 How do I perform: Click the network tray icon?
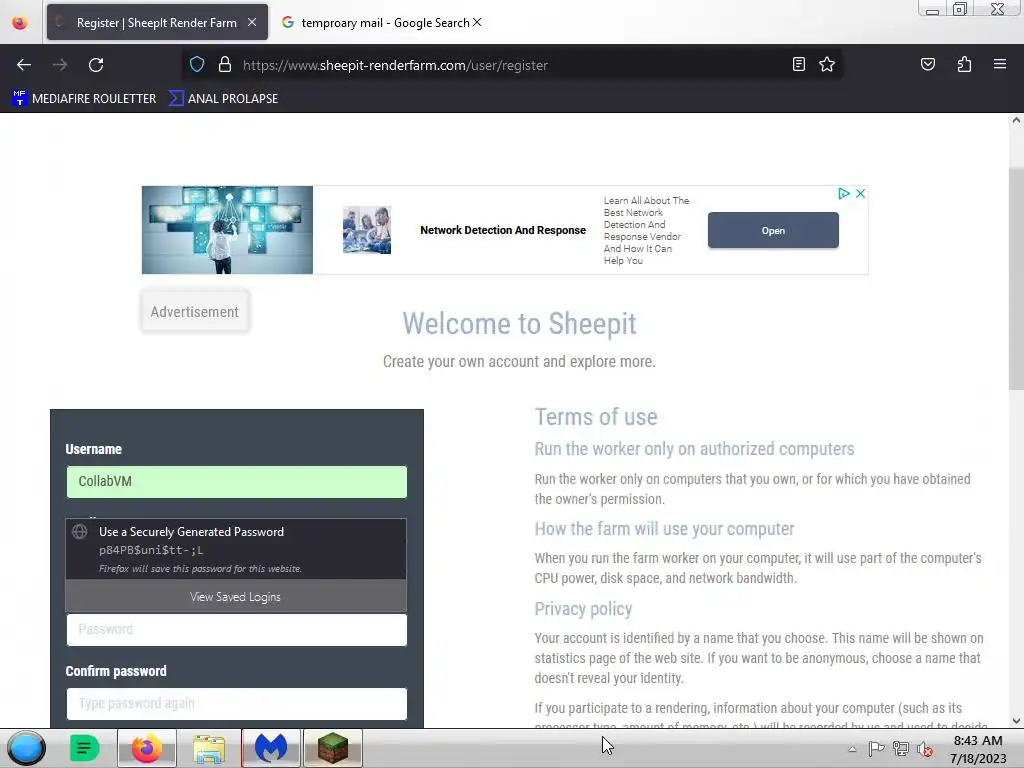coord(901,748)
